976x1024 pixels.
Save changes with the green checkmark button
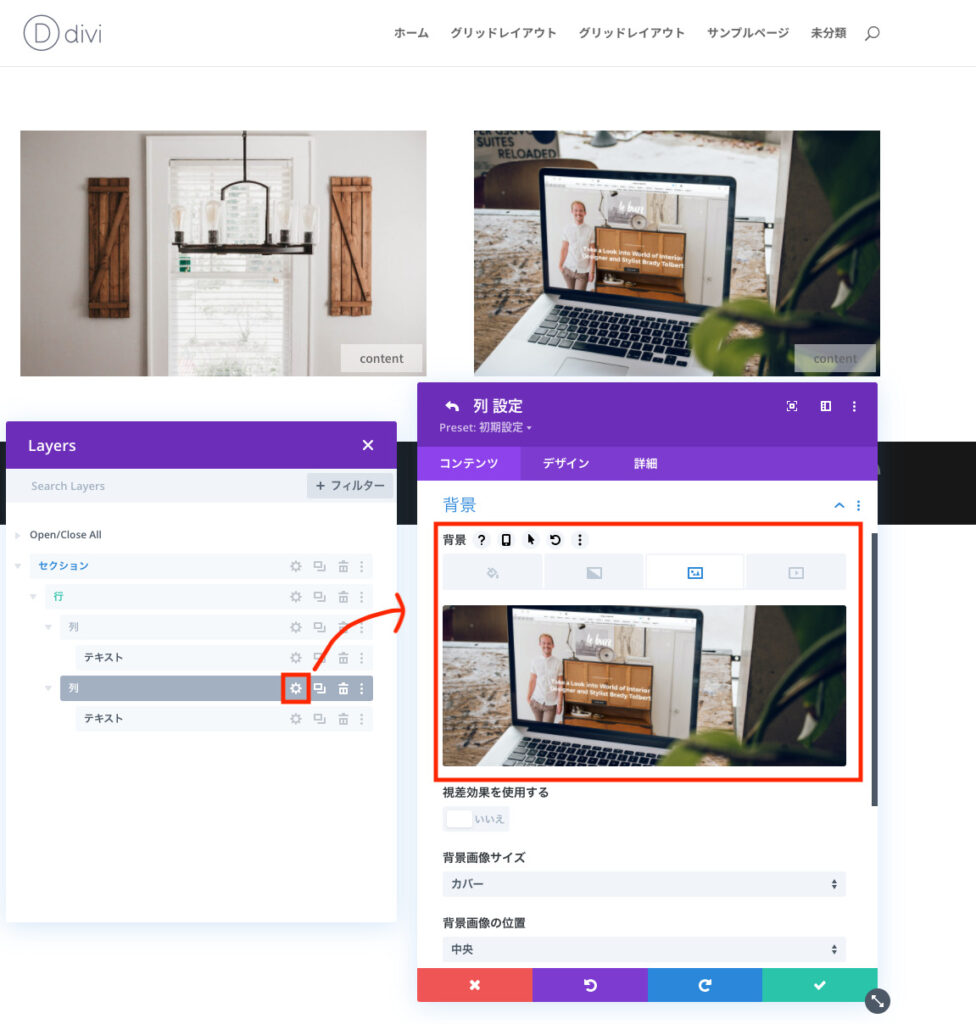pyautogui.click(x=819, y=985)
